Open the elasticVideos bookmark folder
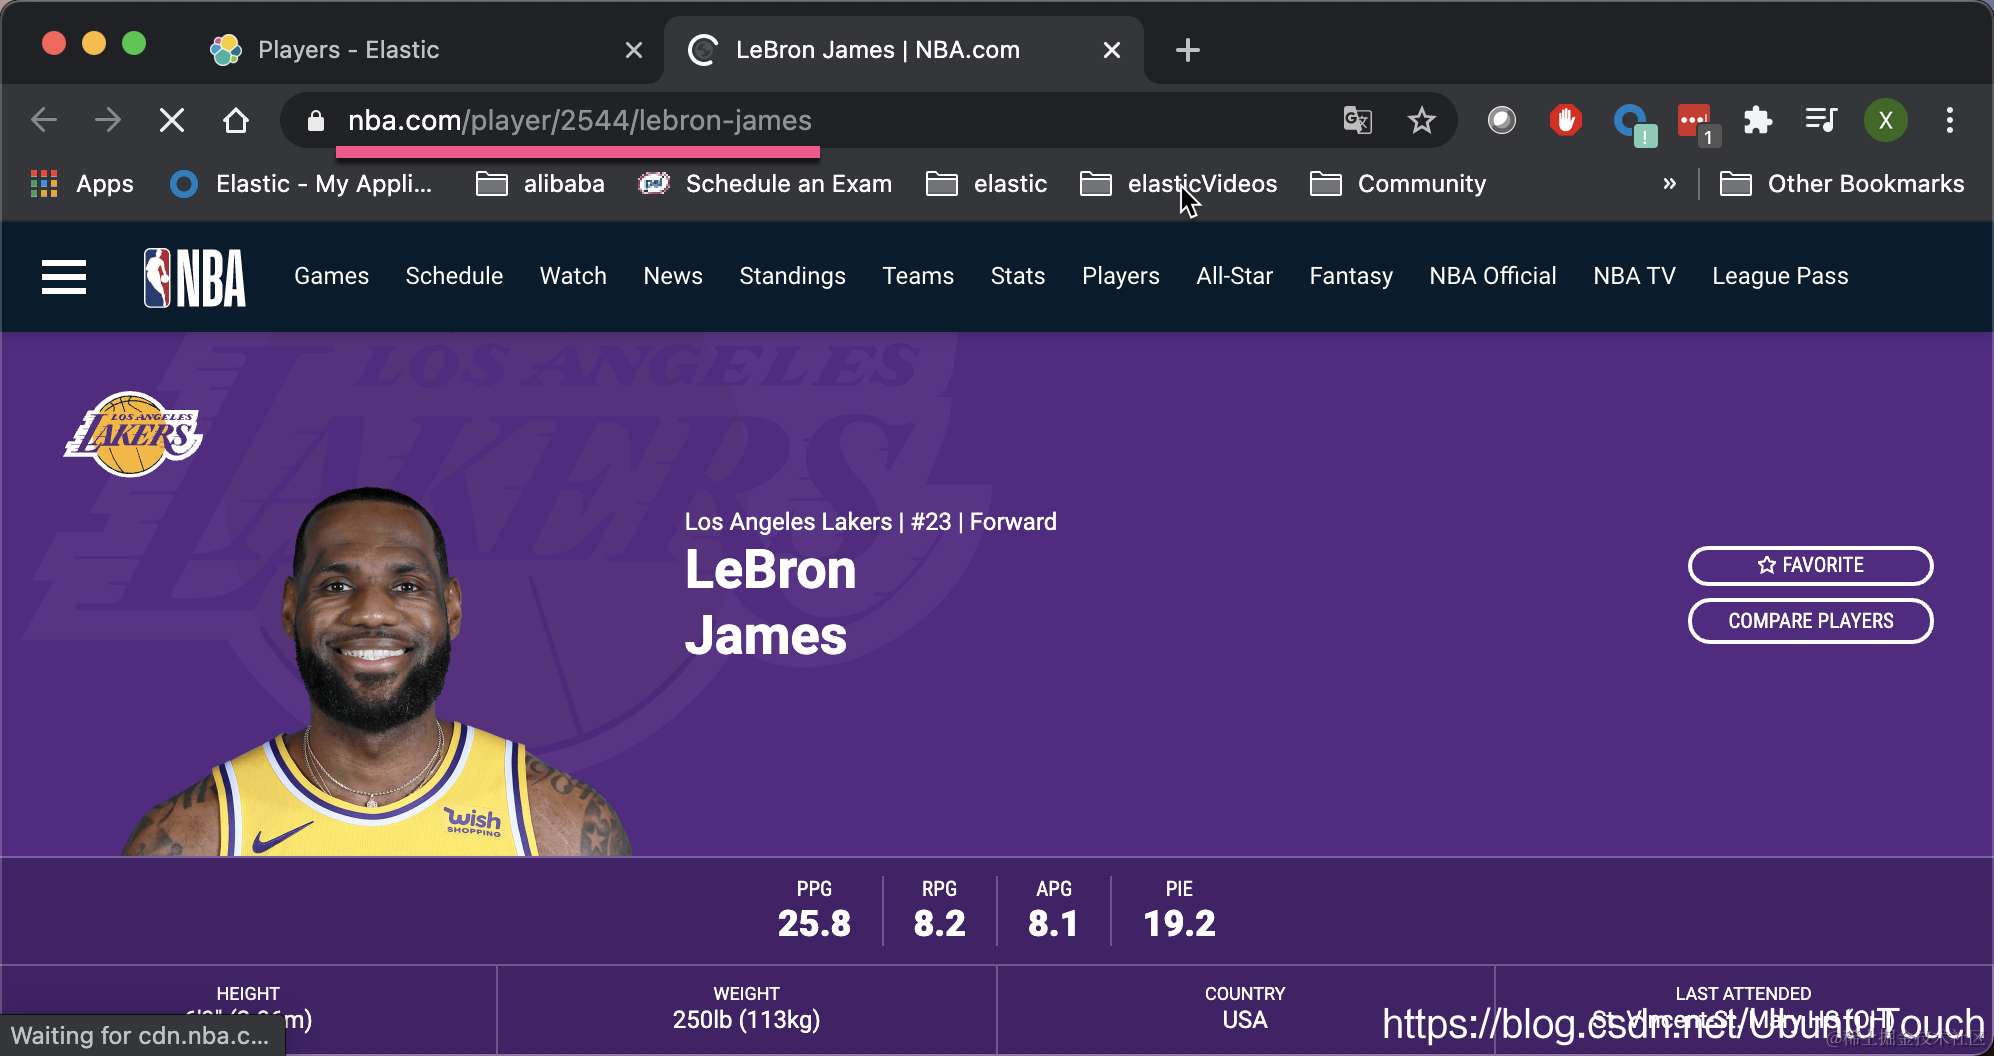The height and width of the screenshot is (1056, 1994). (x=1179, y=184)
